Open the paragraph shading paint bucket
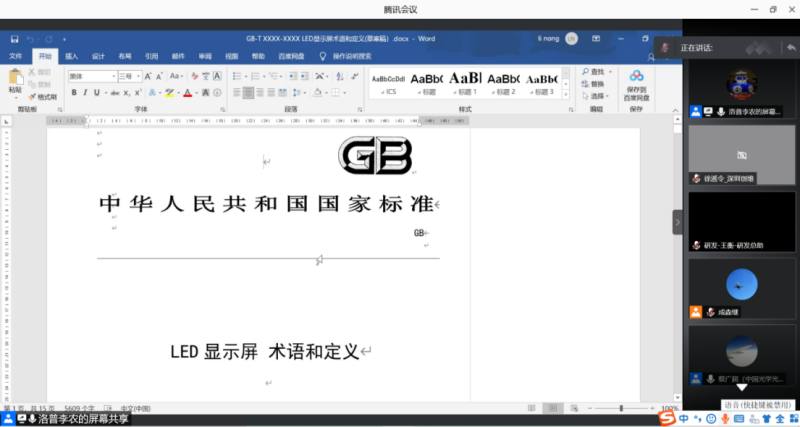Screen dimensions: 800x427 pyautogui.click(x=317, y=92)
